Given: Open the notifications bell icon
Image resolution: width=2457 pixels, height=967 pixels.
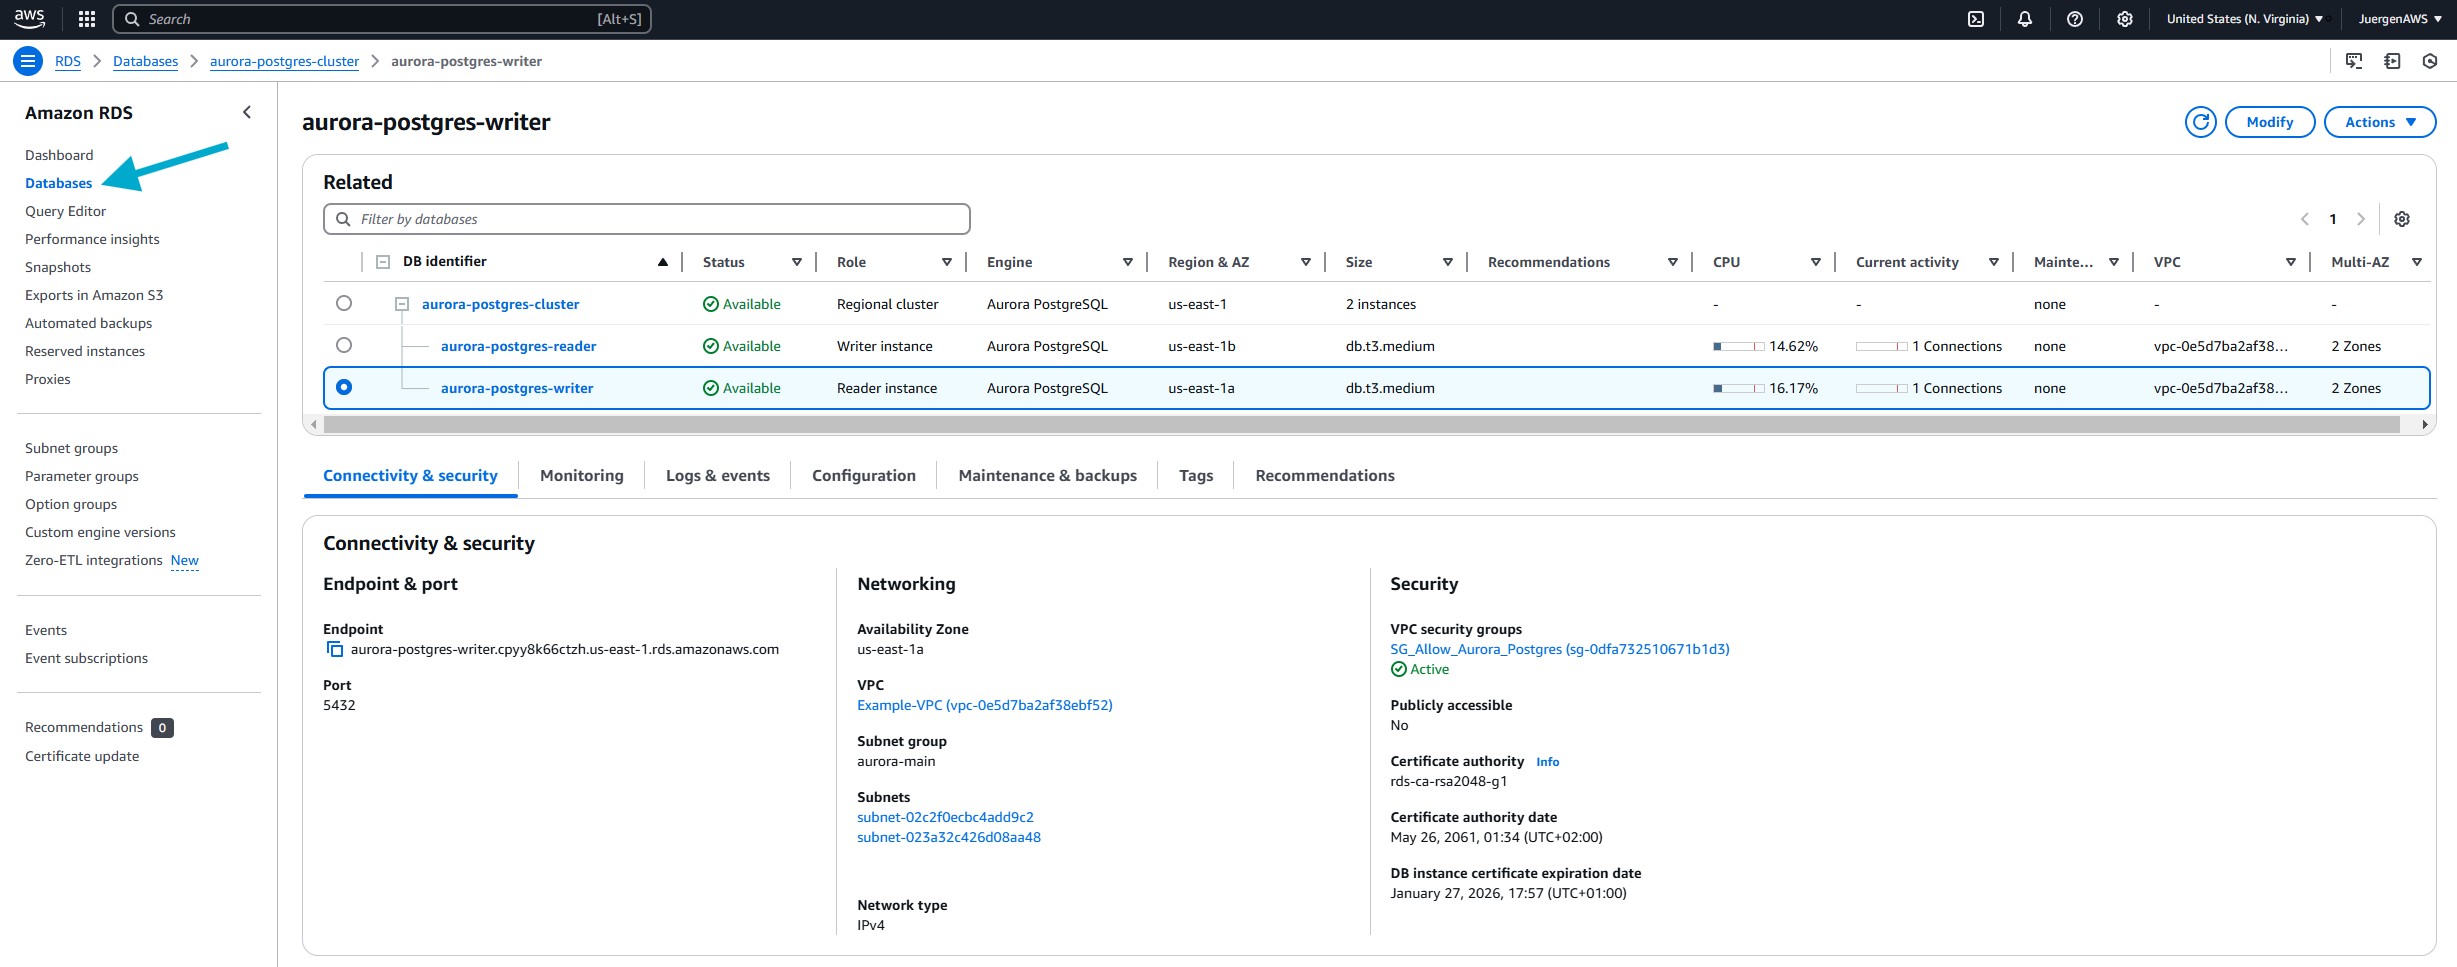Looking at the screenshot, I should [2024, 19].
